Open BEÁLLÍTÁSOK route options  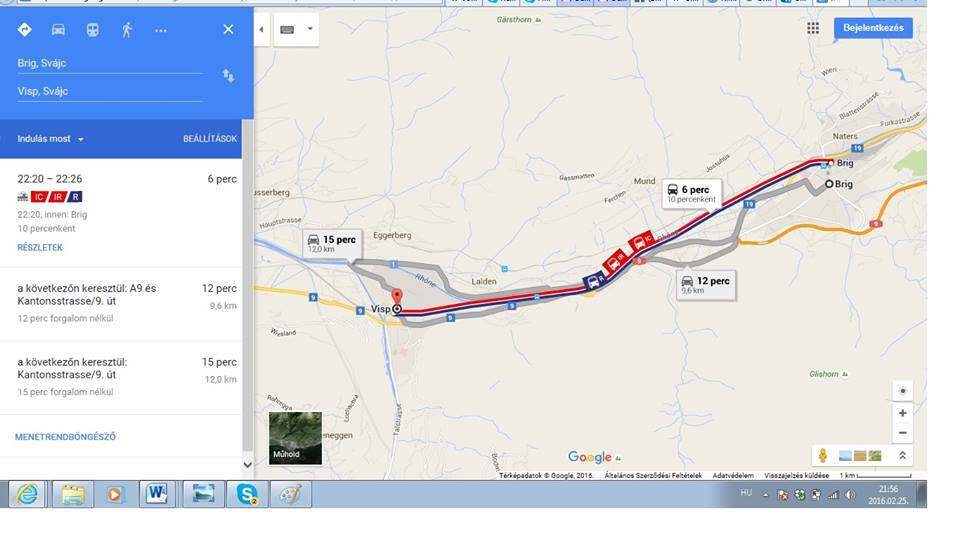tap(209, 139)
